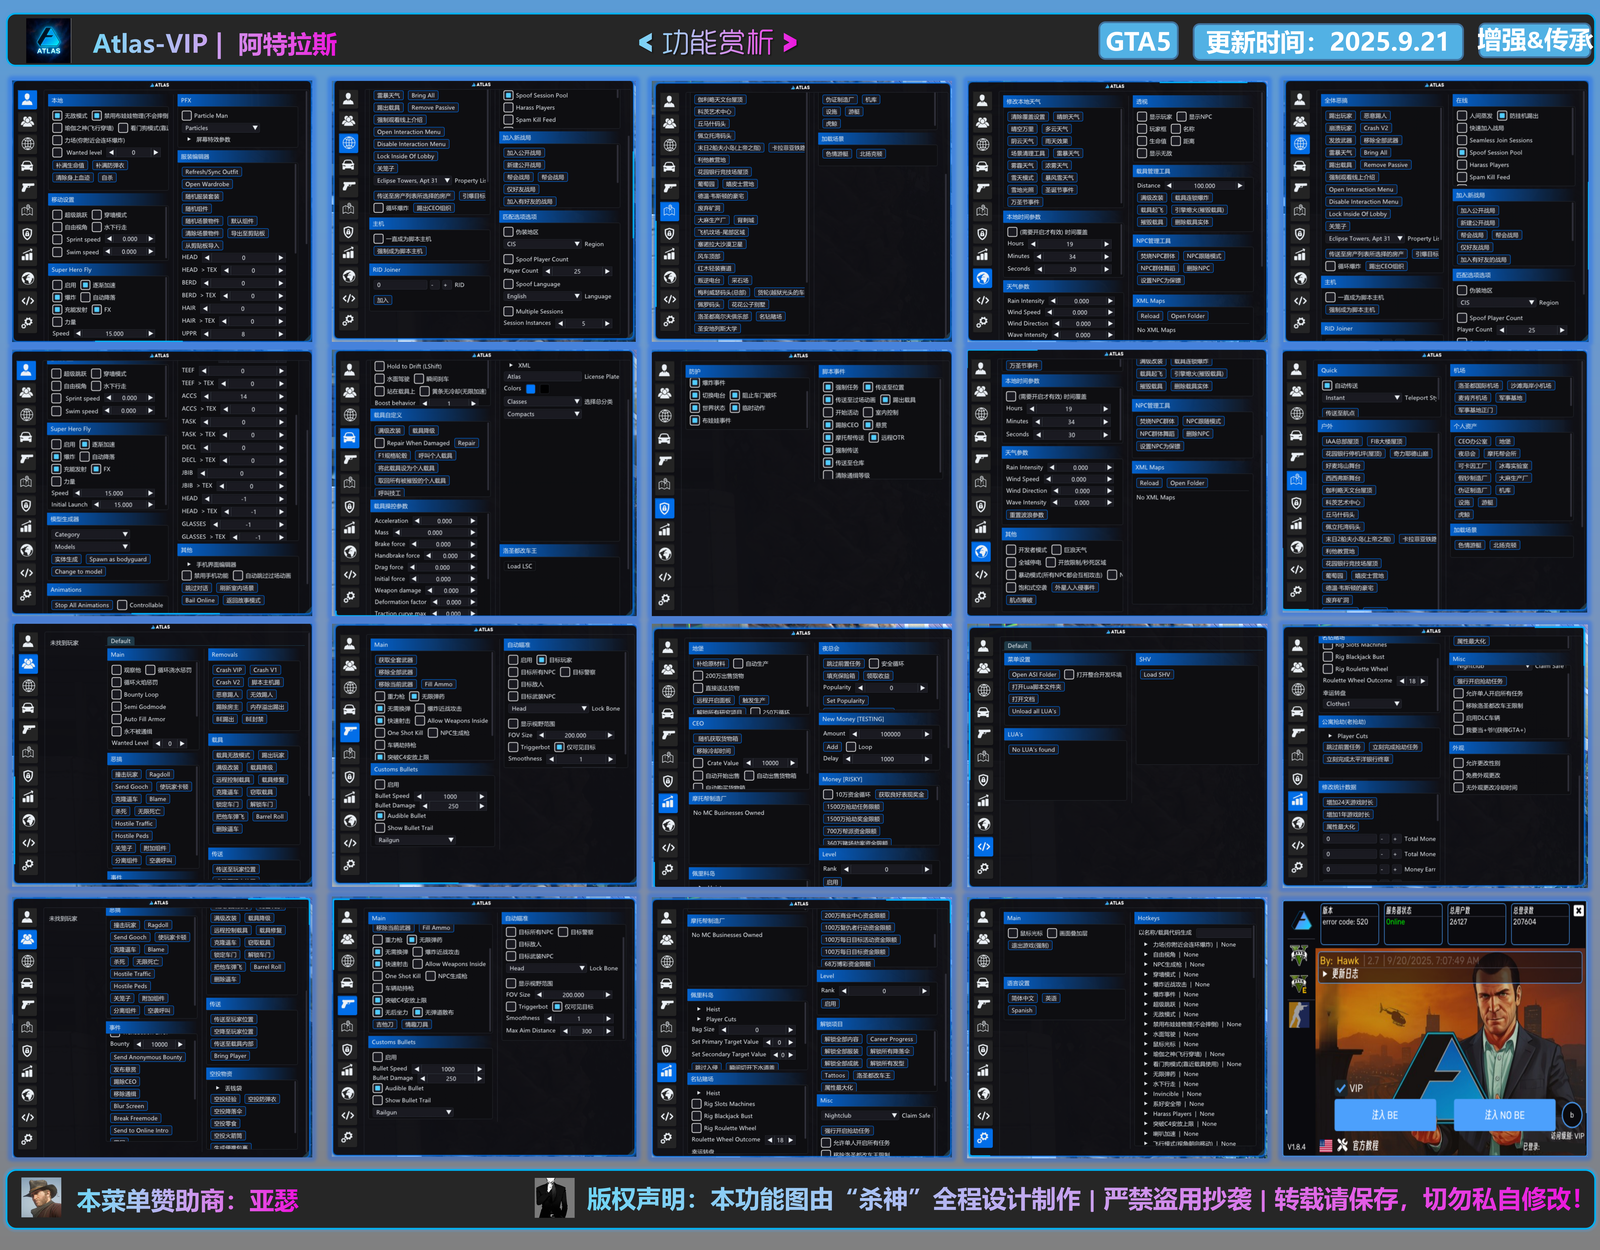Open stats bar-chart icon in Particle Man panel sidebar
Viewport: 1600px width, 1250px height.
point(27,255)
